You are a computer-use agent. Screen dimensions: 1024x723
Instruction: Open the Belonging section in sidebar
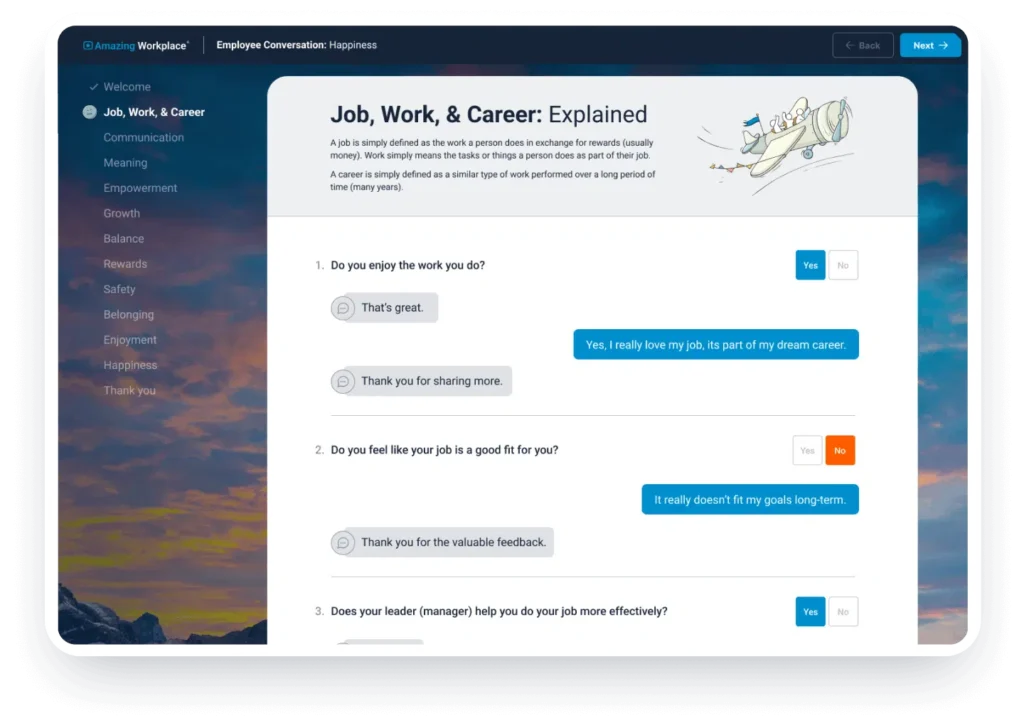(128, 315)
